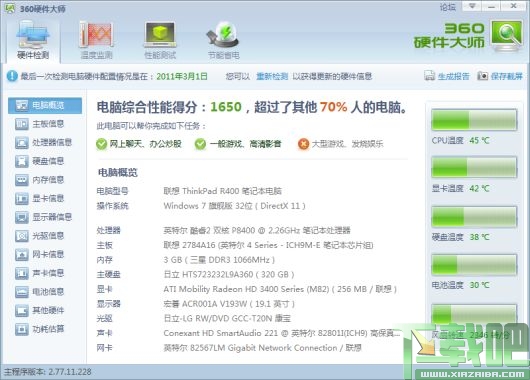Open the 性能测试 performance test icon
The height and width of the screenshot is (380, 530).
160,41
